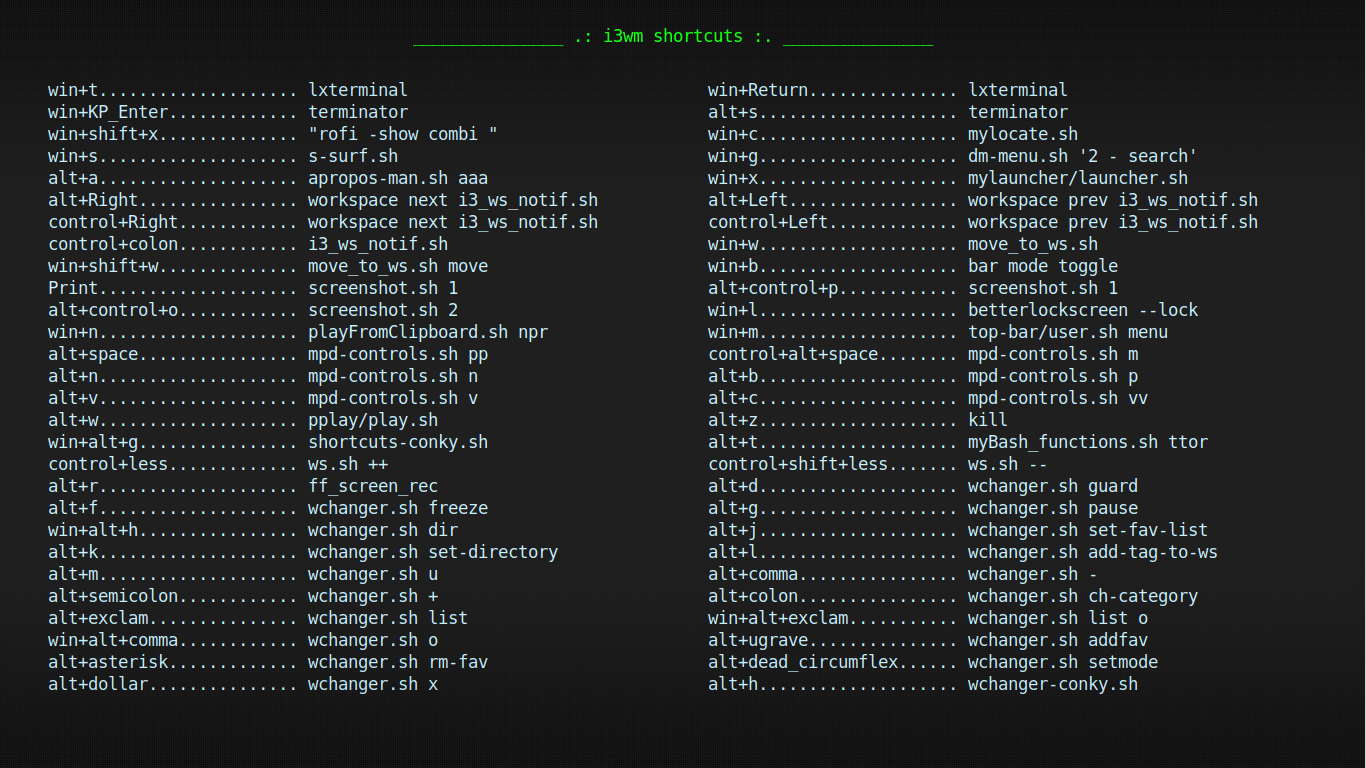The width and height of the screenshot is (1366, 768).
Task: Select the 'alt+dollar' key label
Action: pyautogui.click(x=98, y=684)
